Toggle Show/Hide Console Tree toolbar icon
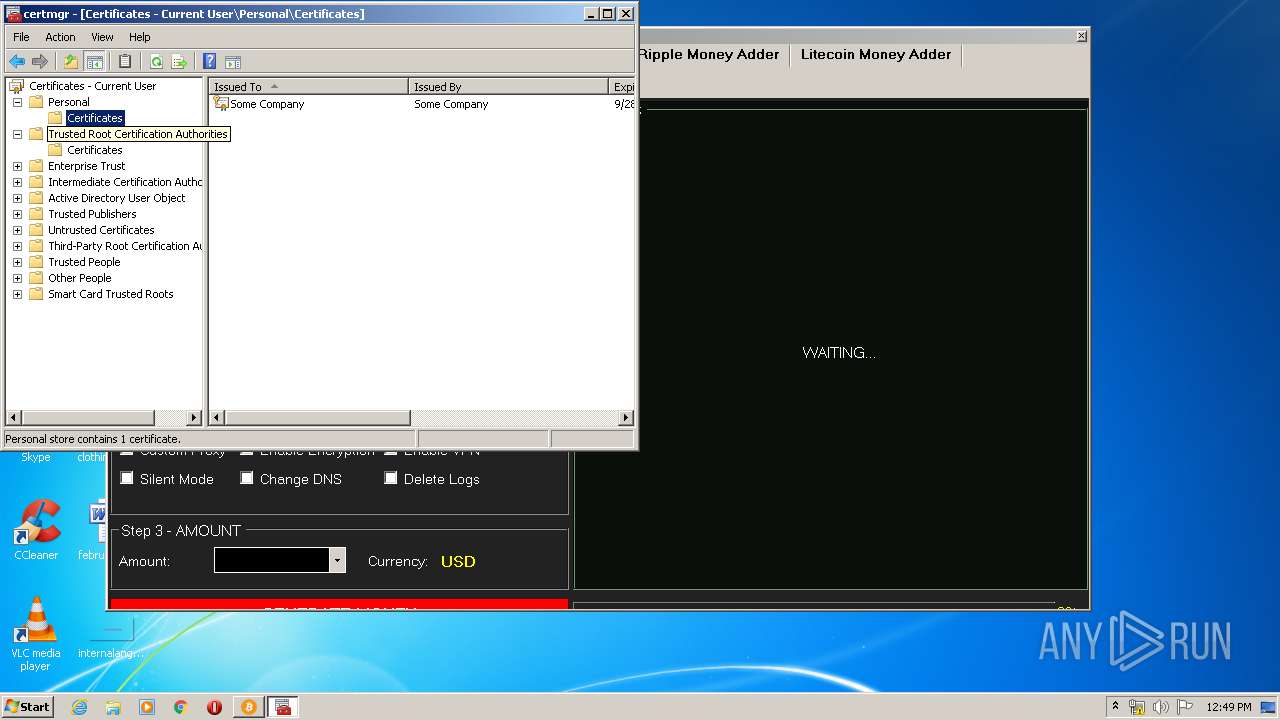Viewport: 1280px width, 720px height. [94, 62]
